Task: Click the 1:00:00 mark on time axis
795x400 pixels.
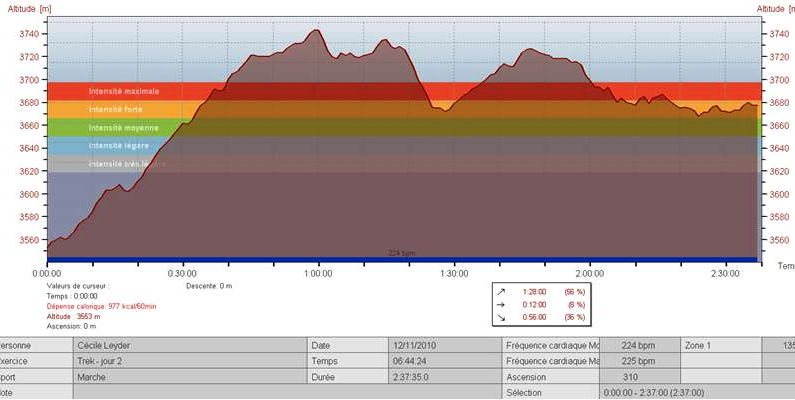Action: coord(318,272)
